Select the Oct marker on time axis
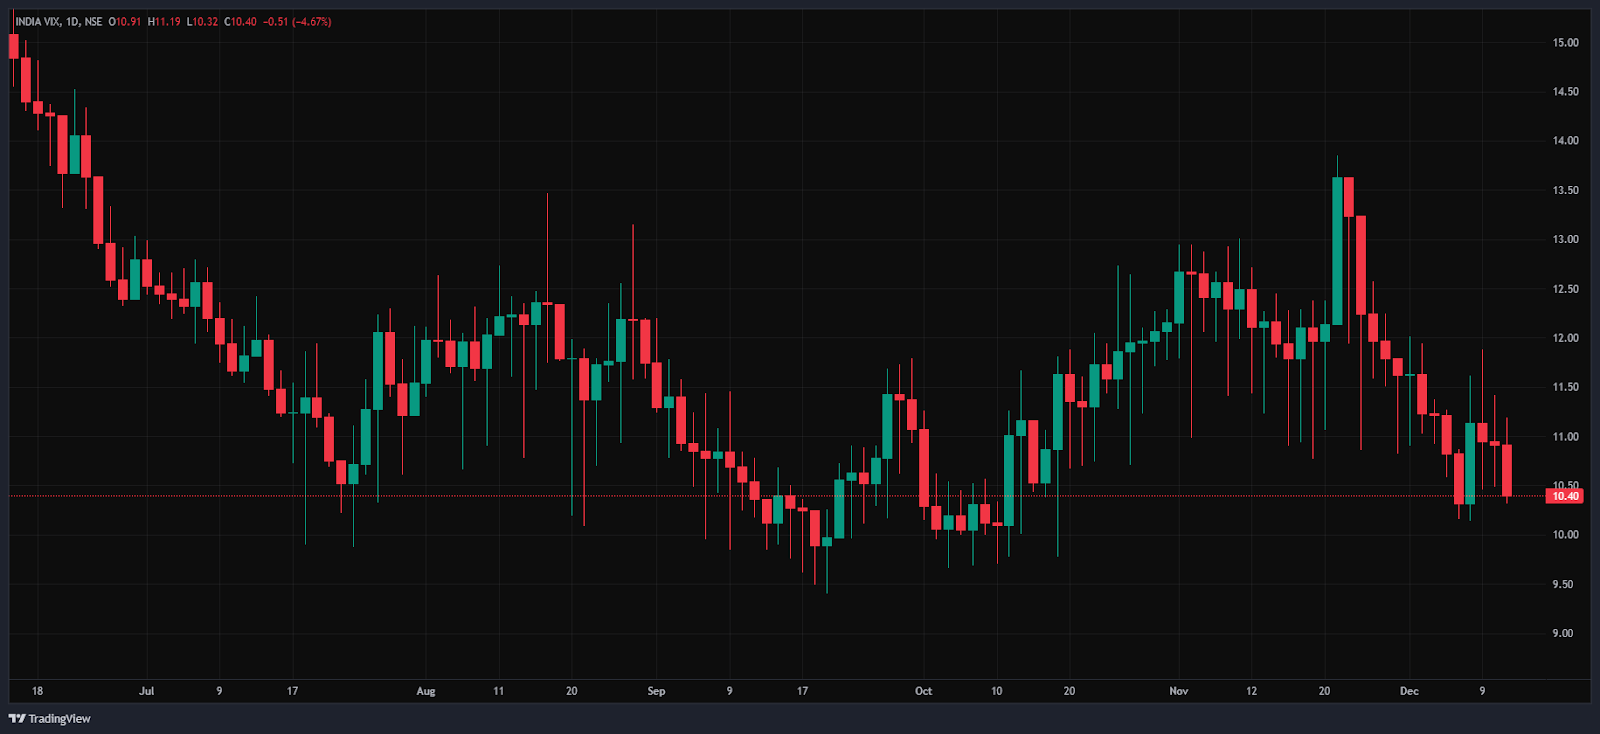This screenshot has width=1600, height=734. click(x=923, y=691)
